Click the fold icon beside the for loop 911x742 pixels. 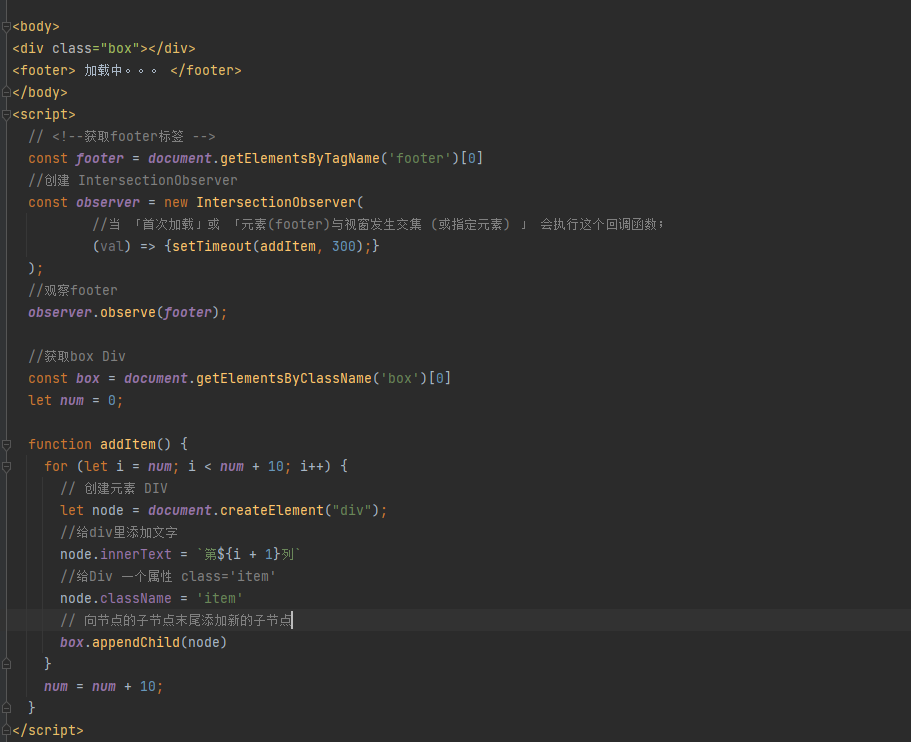pyautogui.click(x=5, y=465)
